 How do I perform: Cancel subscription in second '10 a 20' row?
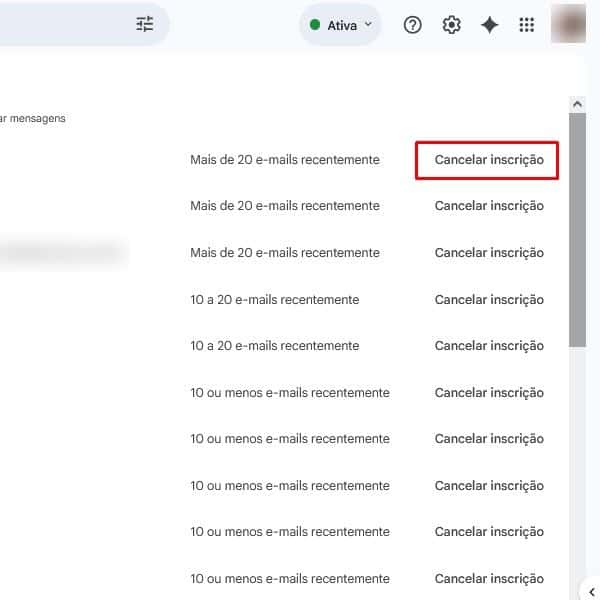(x=488, y=346)
